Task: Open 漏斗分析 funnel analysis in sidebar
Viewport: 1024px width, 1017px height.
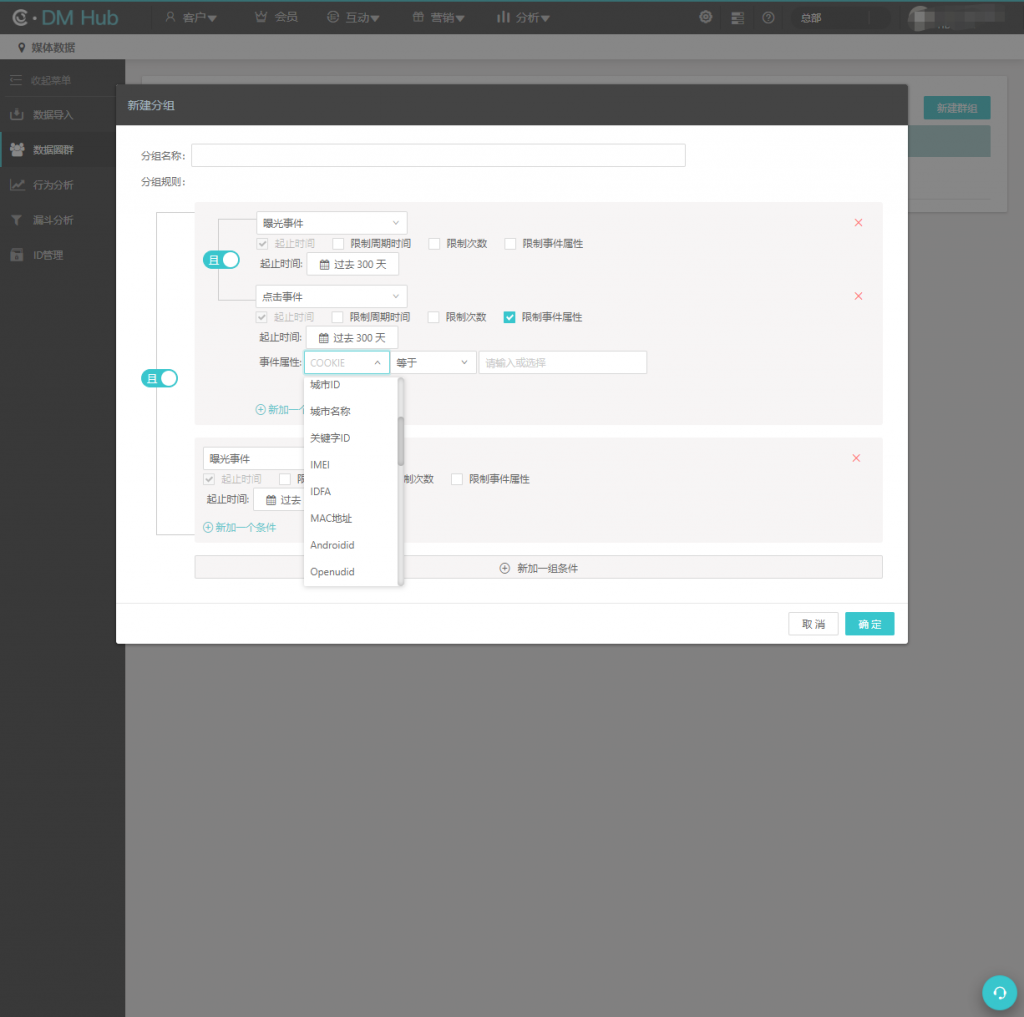Action: coord(52,220)
